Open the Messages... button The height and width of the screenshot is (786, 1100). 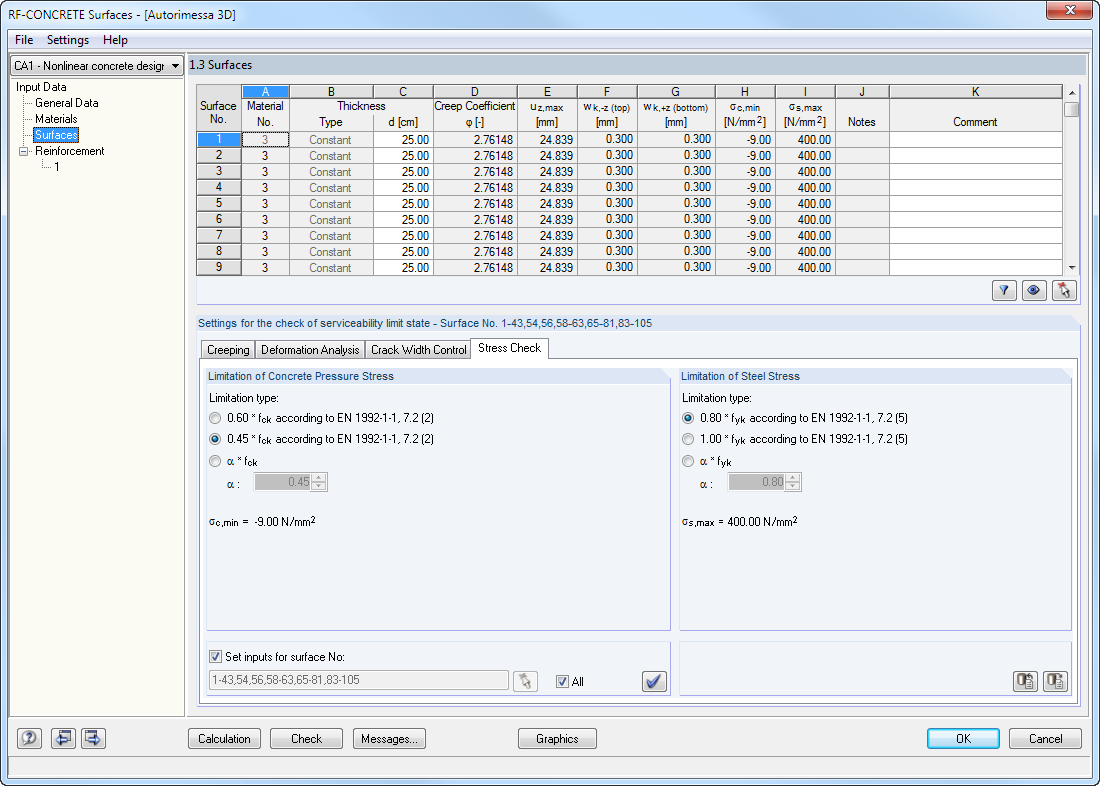click(x=389, y=738)
